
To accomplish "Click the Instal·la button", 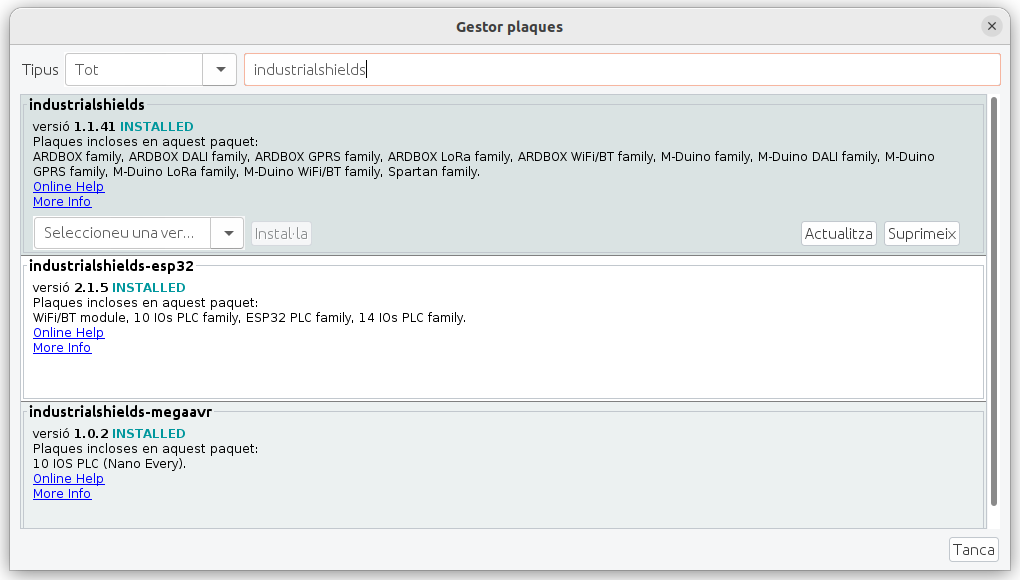I will coord(281,233).
